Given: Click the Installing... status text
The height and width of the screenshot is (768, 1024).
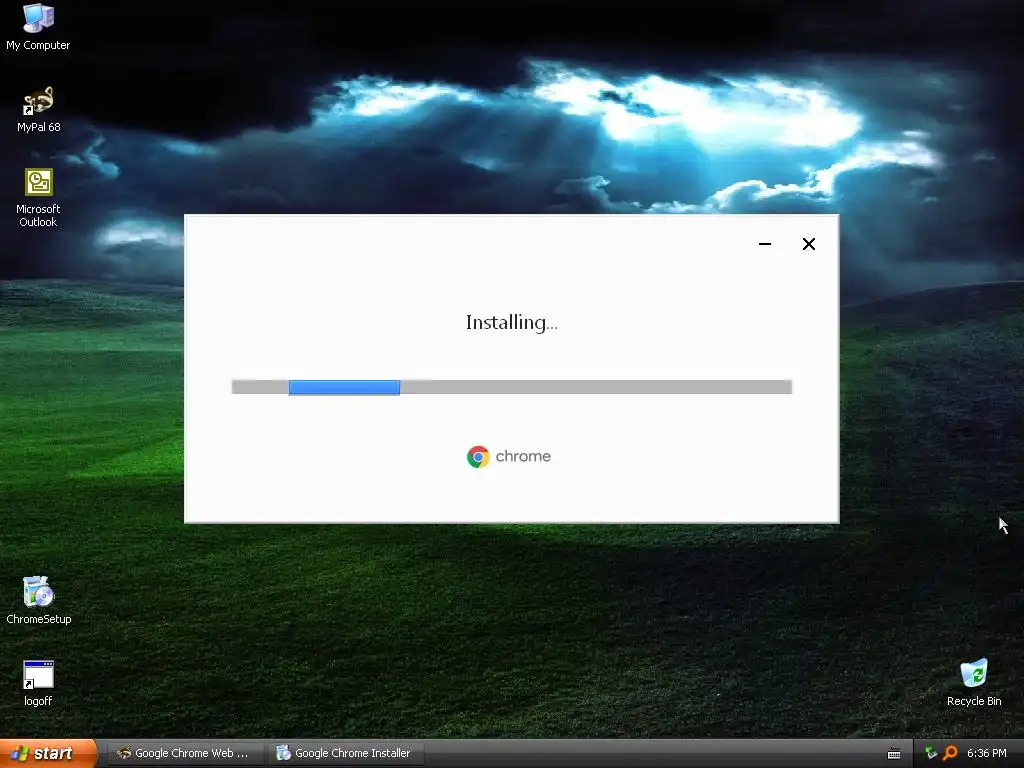Looking at the screenshot, I should point(511,323).
